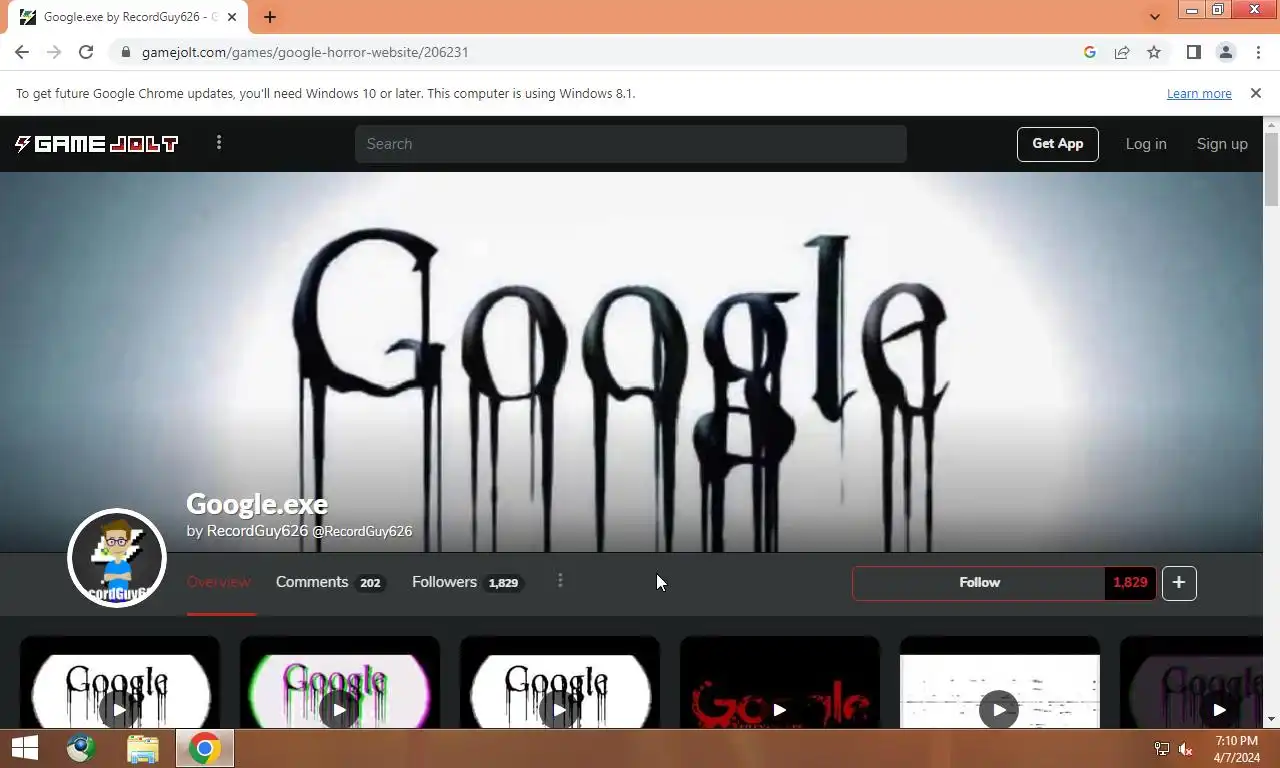Dismiss the Chrome update notice

click(1256, 93)
